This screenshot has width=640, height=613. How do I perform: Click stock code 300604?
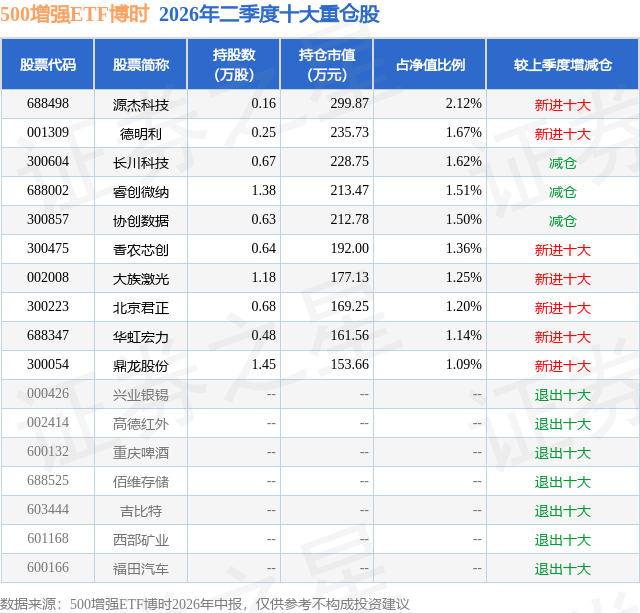(x=48, y=162)
